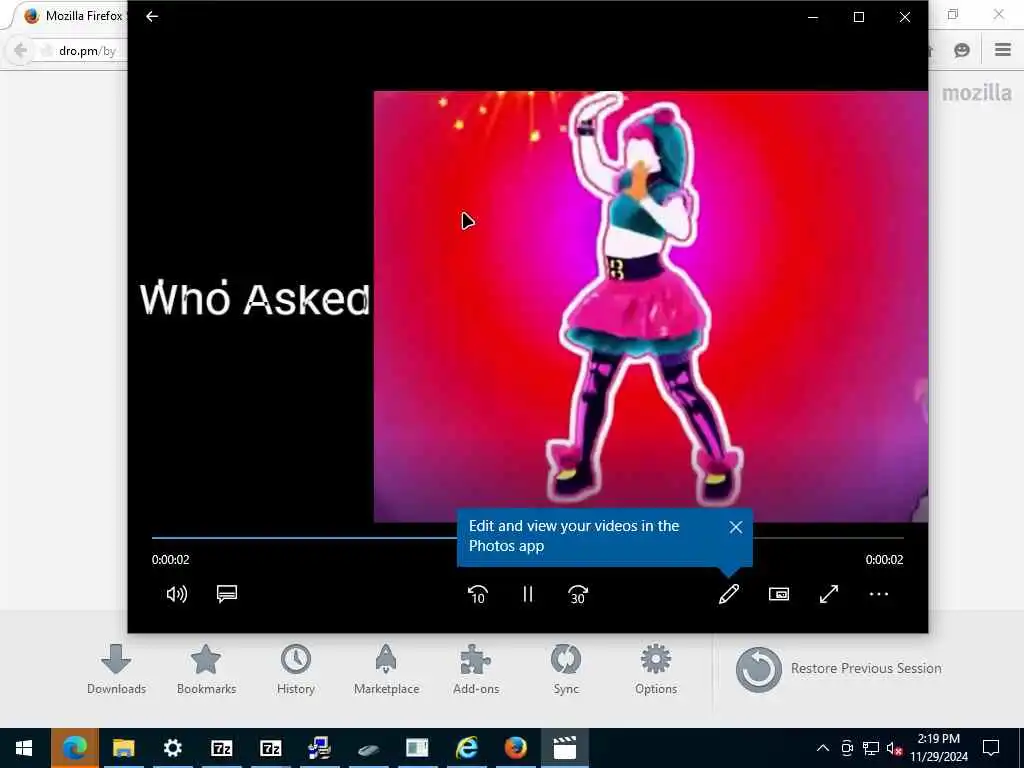Open Firefox Bookmarks shortcut
This screenshot has height=768, width=1024.
coord(206,669)
